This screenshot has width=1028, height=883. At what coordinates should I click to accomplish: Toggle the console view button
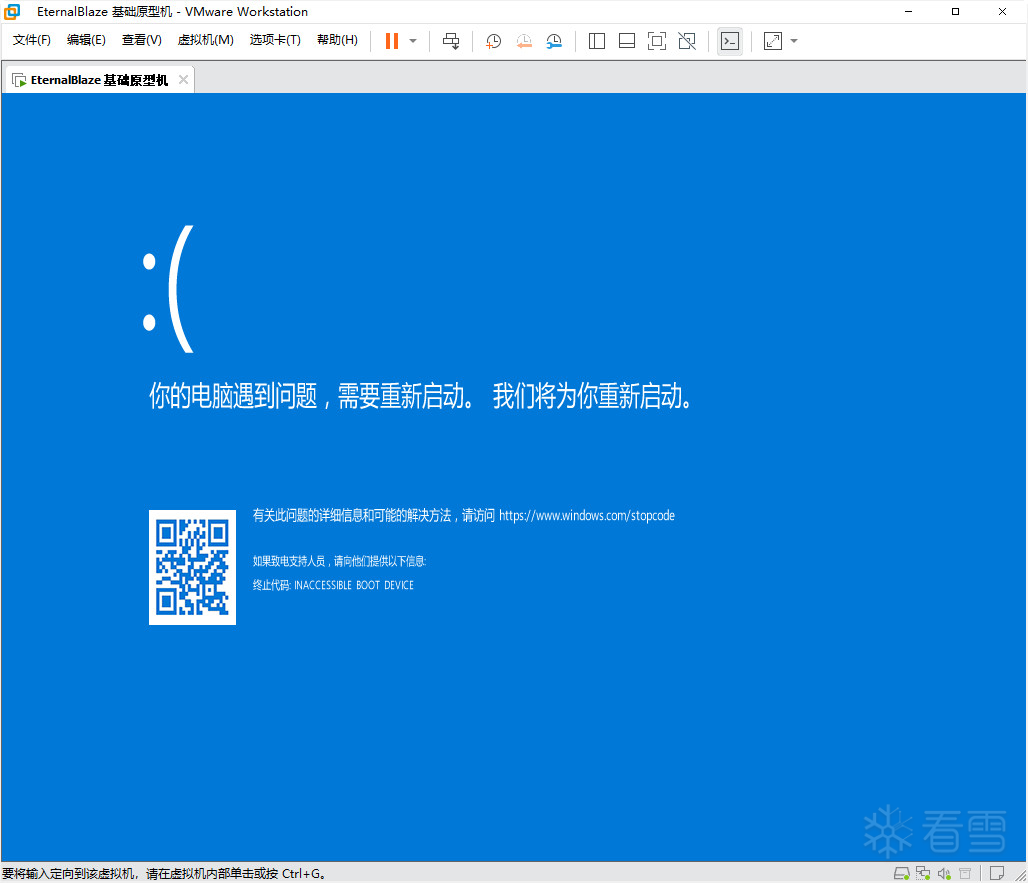click(x=730, y=41)
